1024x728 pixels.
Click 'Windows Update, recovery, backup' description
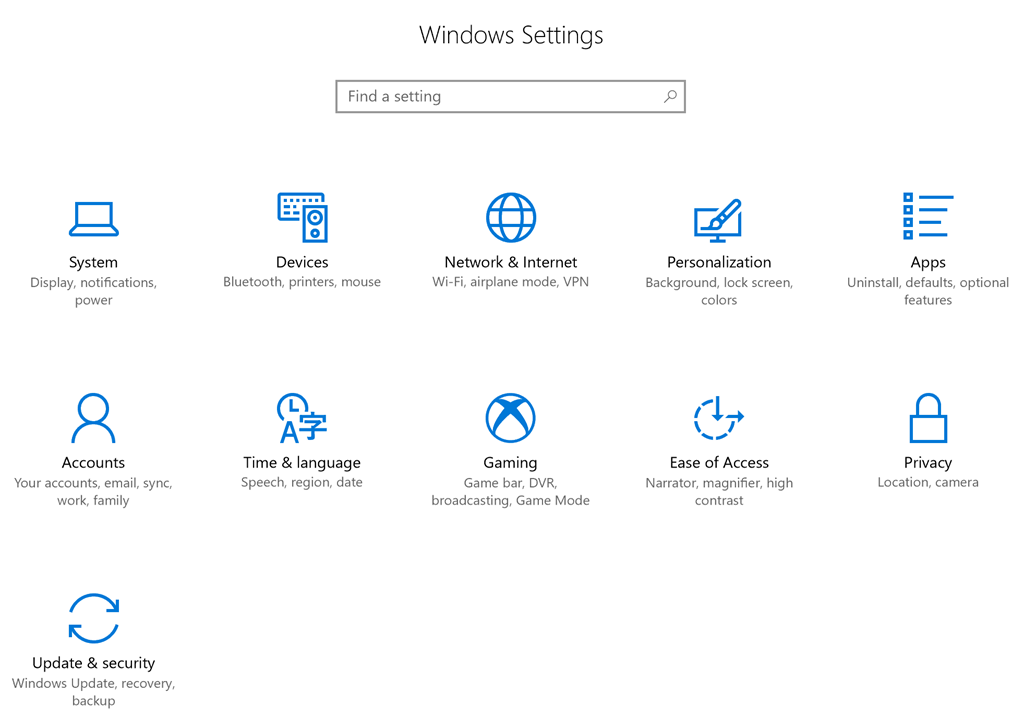point(93,692)
